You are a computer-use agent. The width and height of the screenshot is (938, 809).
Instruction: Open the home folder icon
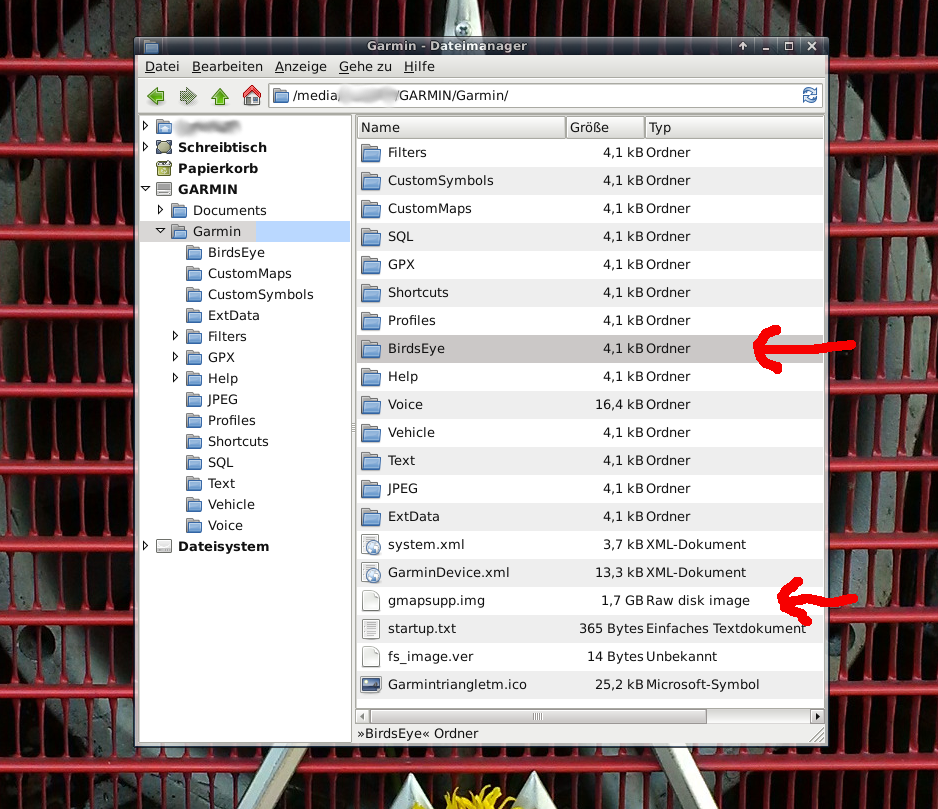point(252,95)
